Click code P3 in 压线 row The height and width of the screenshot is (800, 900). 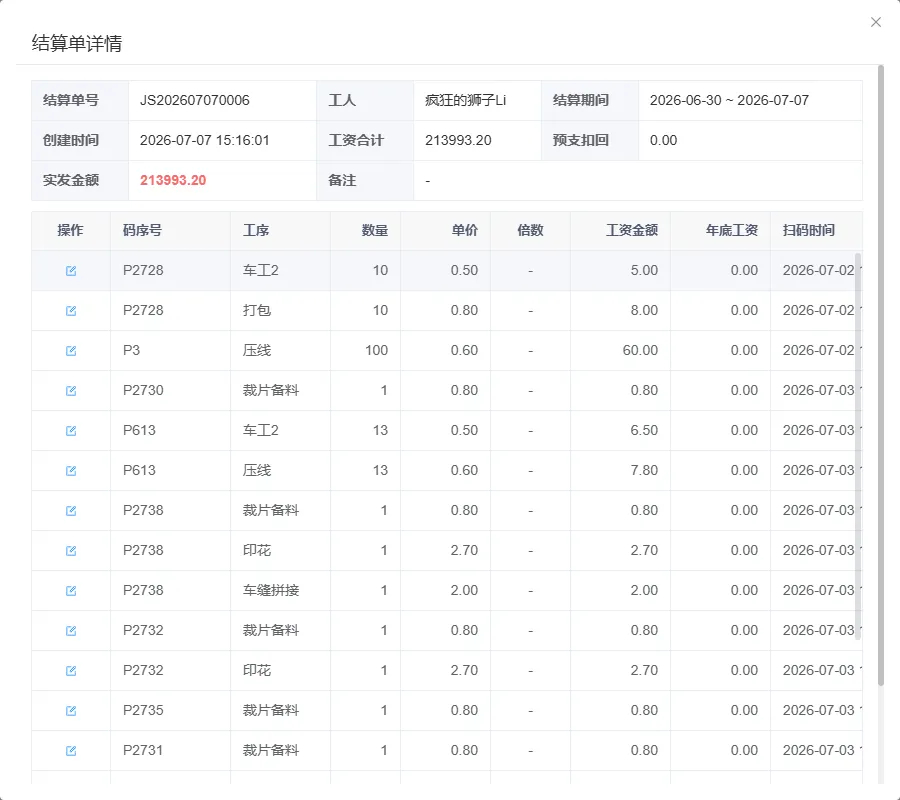point(131,350)
